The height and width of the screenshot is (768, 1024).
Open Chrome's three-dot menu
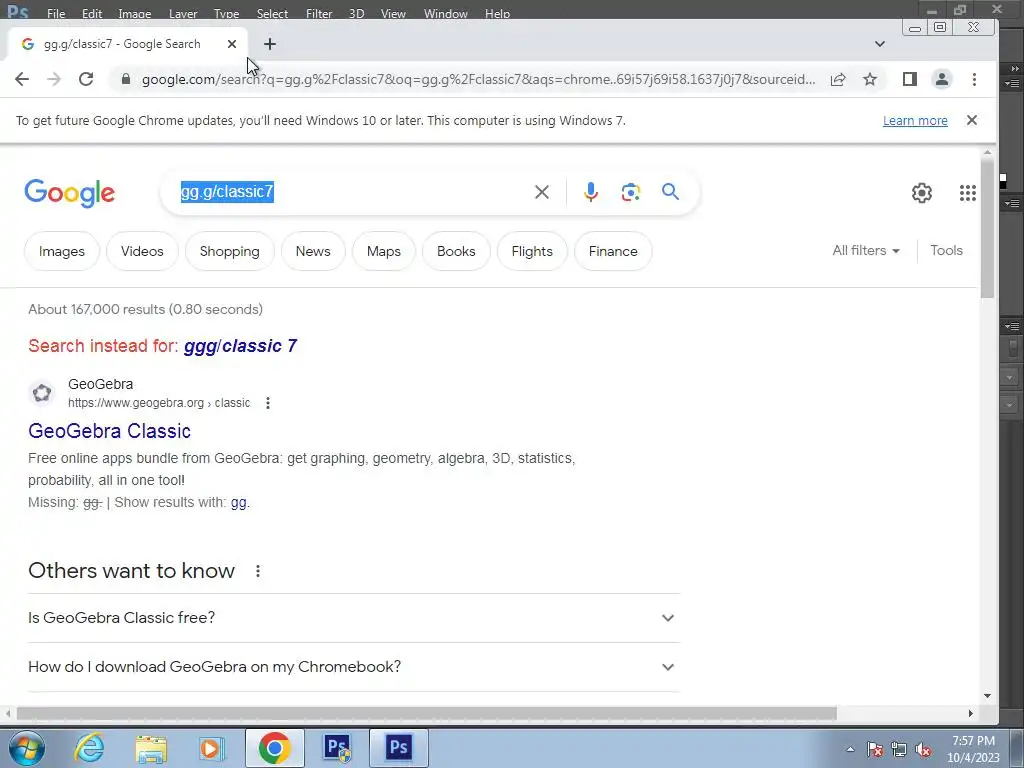[x=974, y=80]
